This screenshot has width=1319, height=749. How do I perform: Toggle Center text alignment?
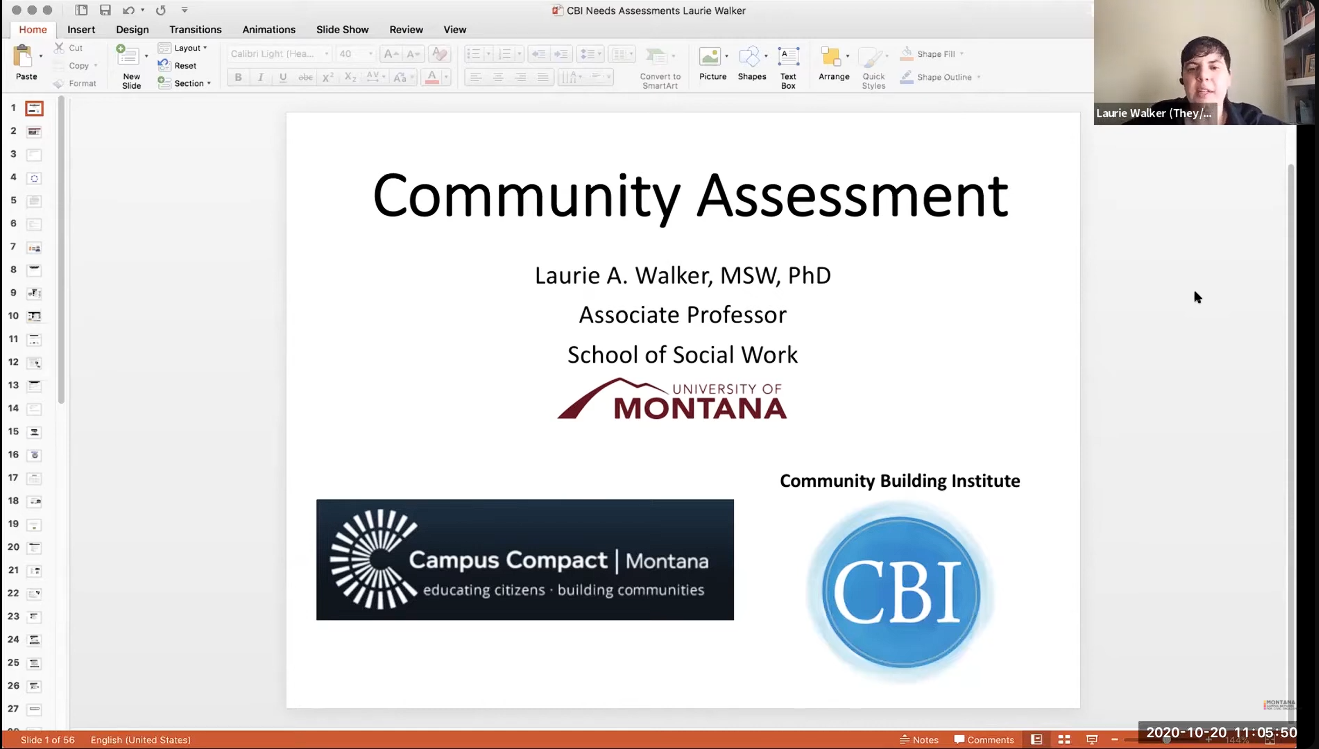(498, 77)
